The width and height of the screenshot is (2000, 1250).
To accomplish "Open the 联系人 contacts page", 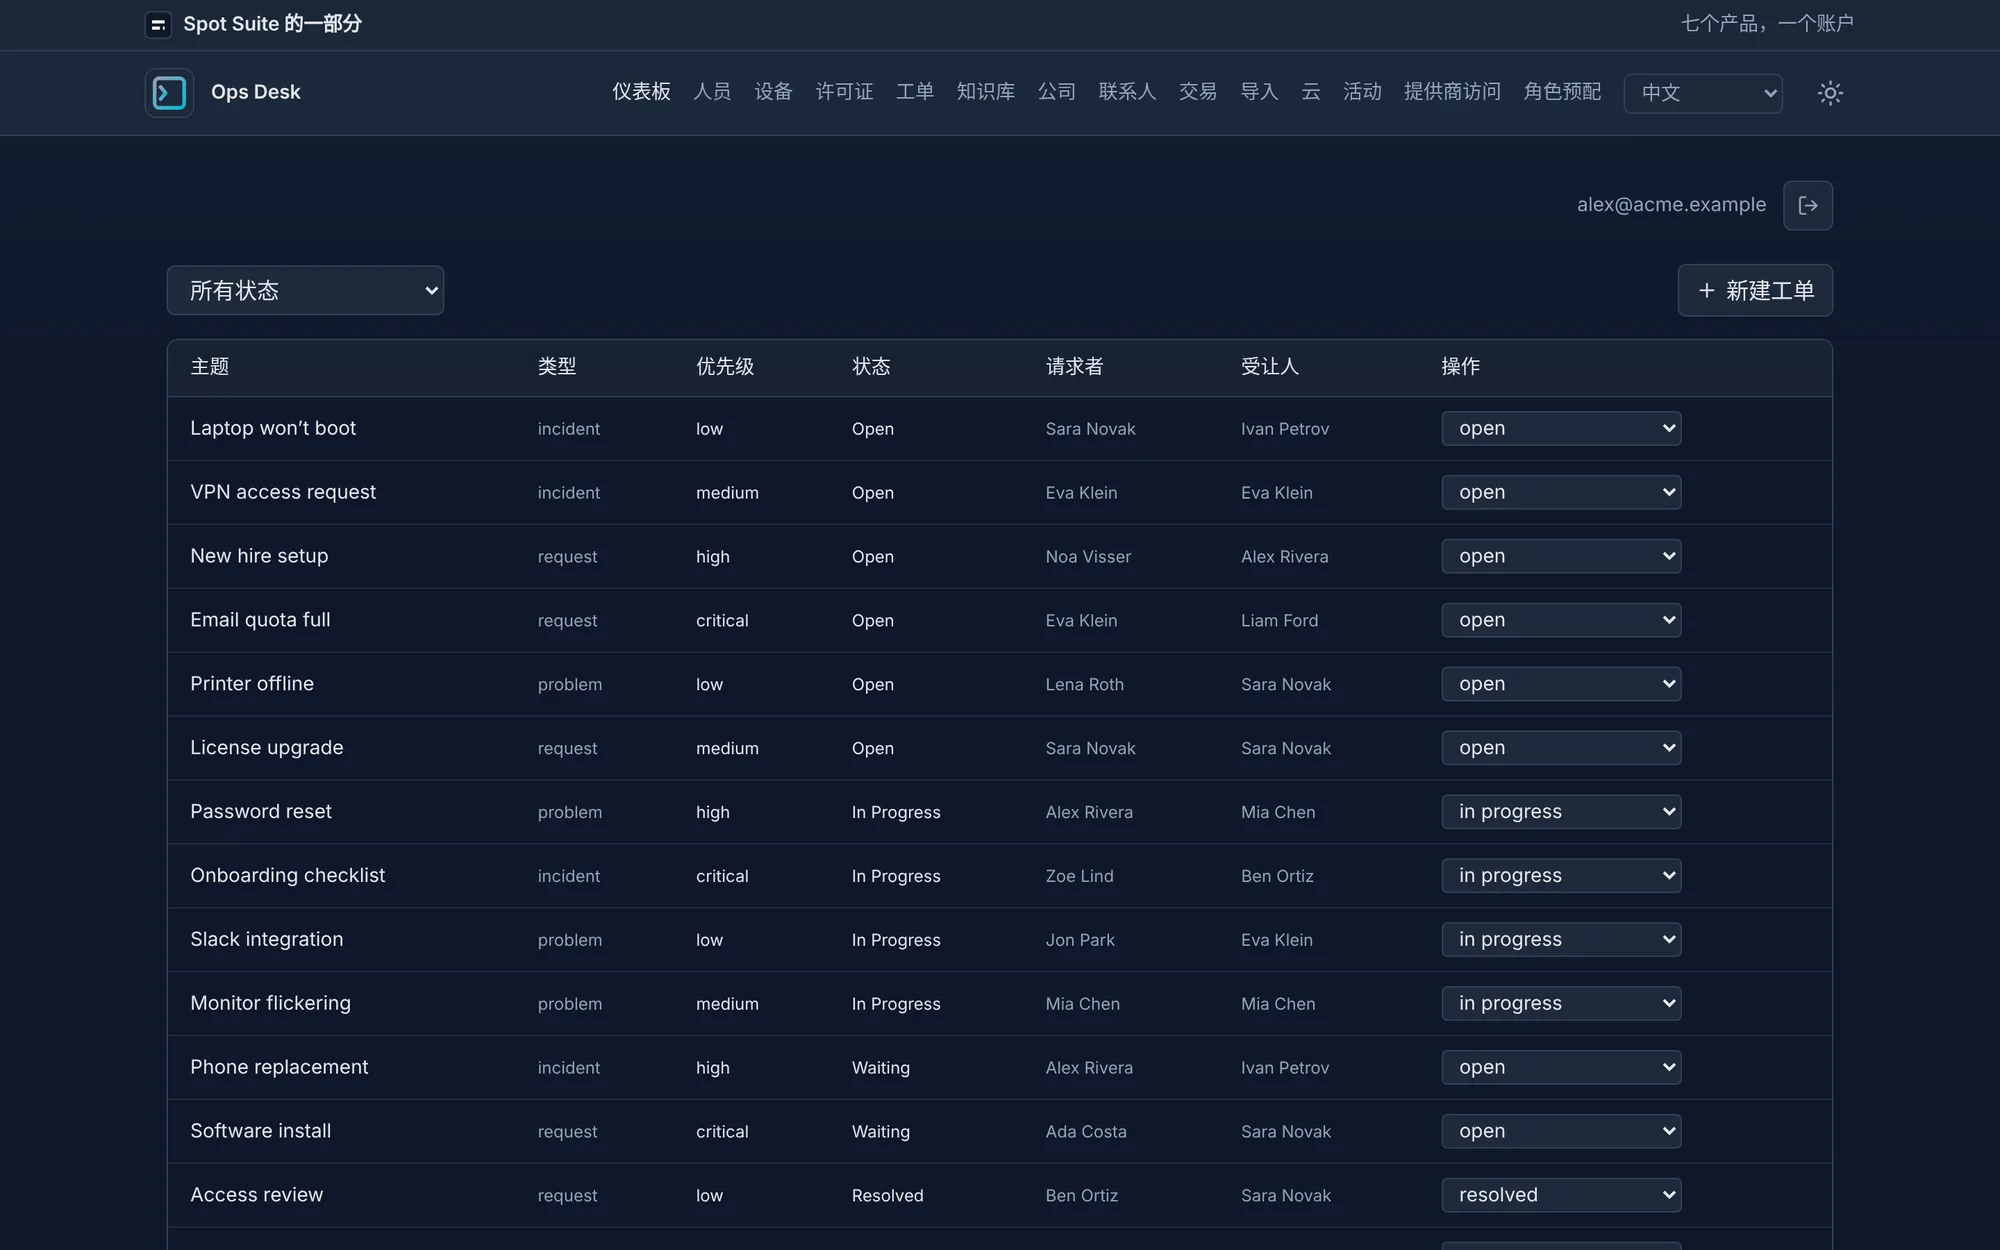I will point(1127,92).
